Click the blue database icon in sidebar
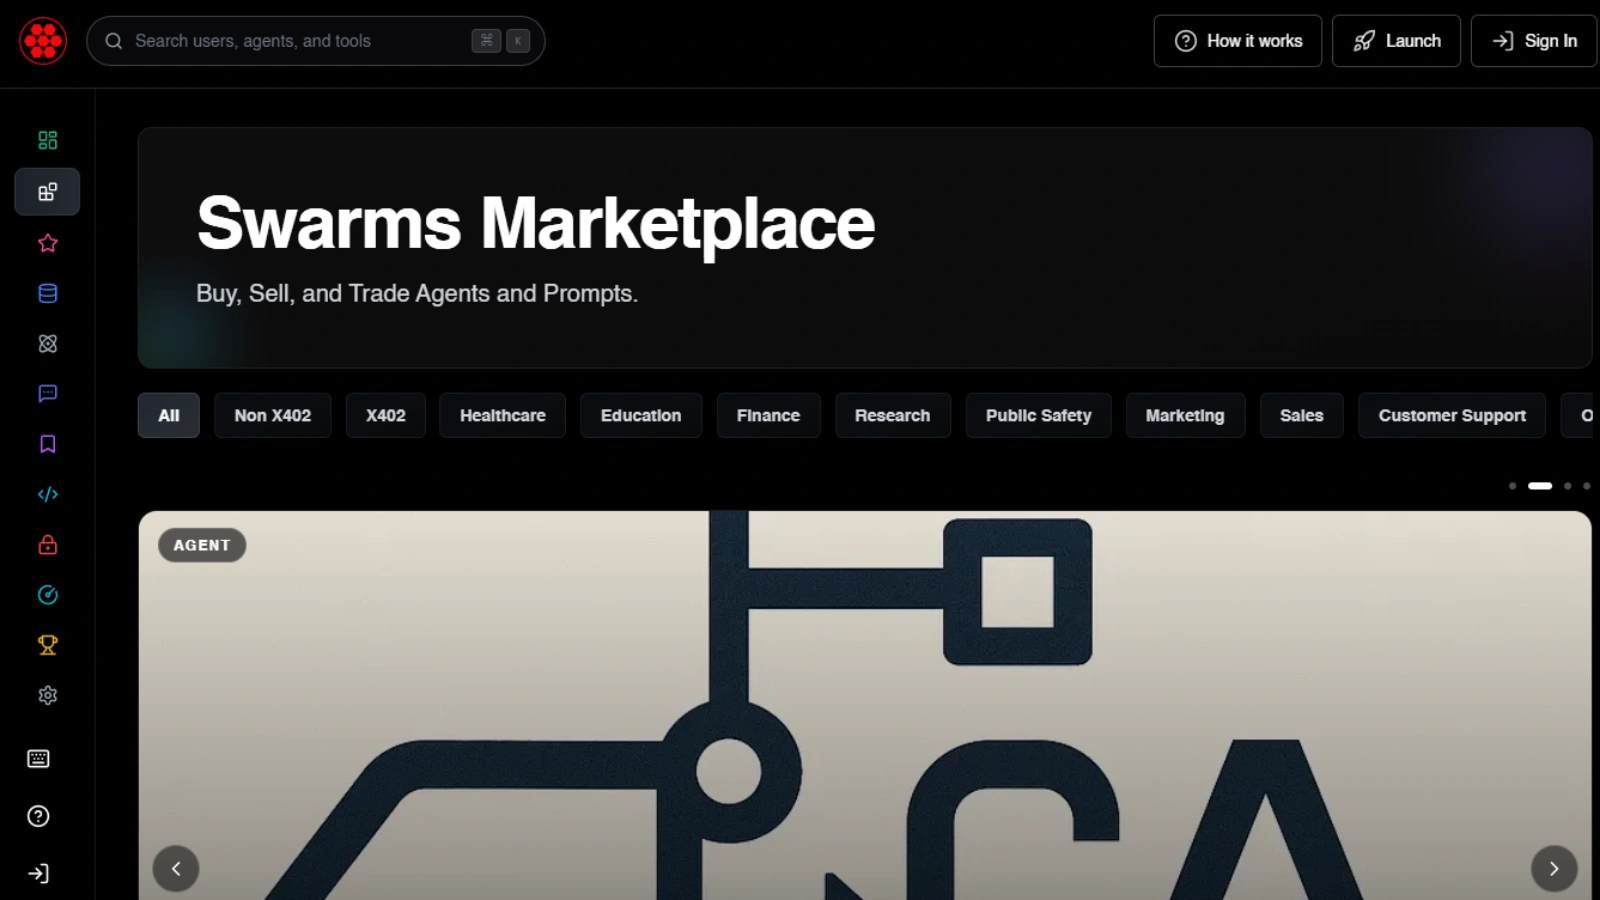The width and height of the screenshot is (1600, 900). pyautogui.click(x=47, y=293)
